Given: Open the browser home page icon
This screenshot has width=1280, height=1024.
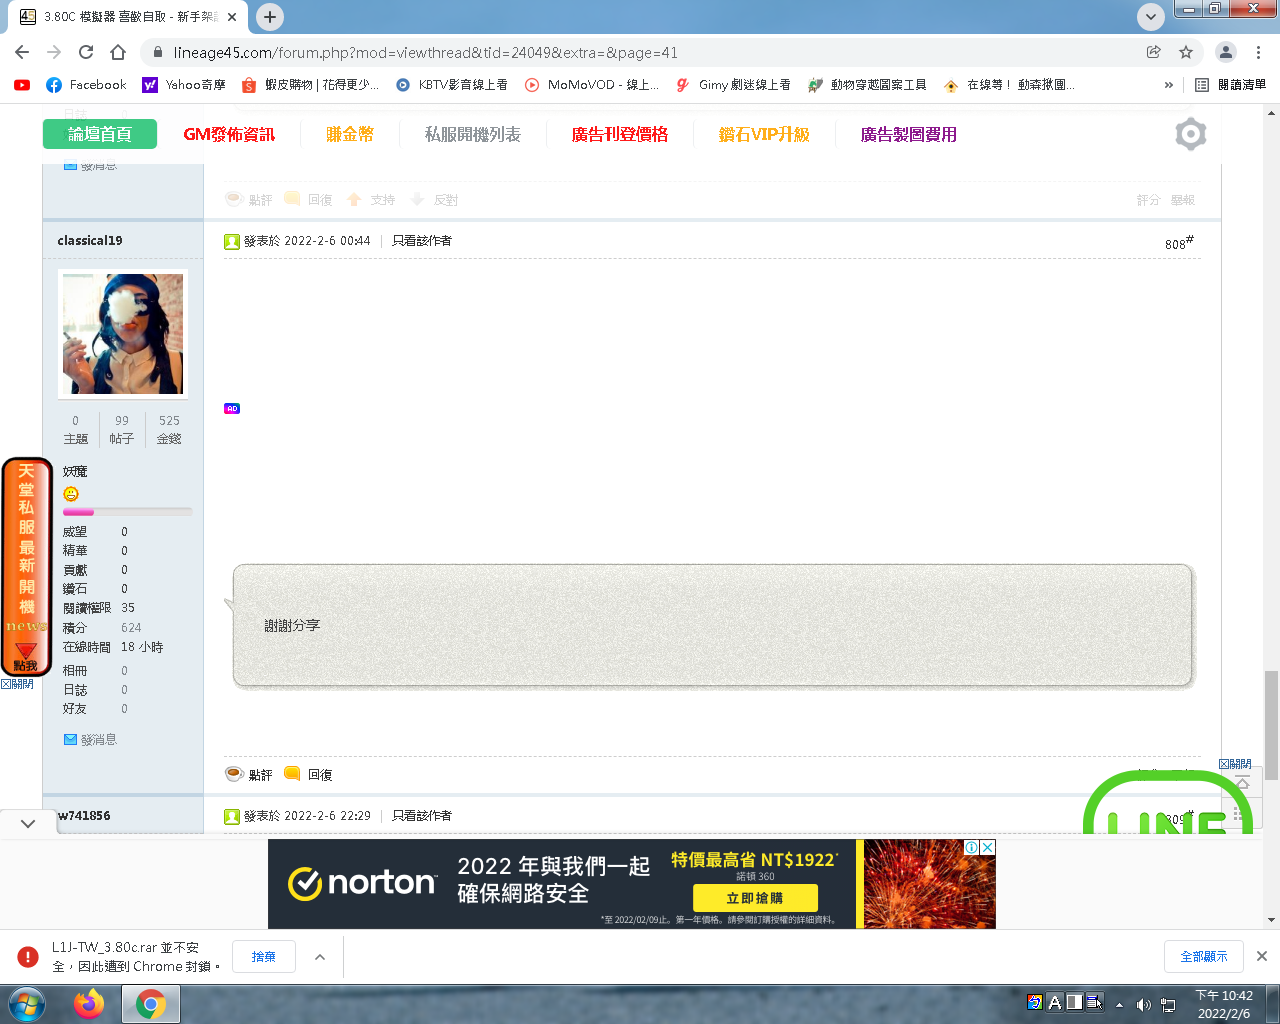Looking at the screenshot, I should [118, 52].
